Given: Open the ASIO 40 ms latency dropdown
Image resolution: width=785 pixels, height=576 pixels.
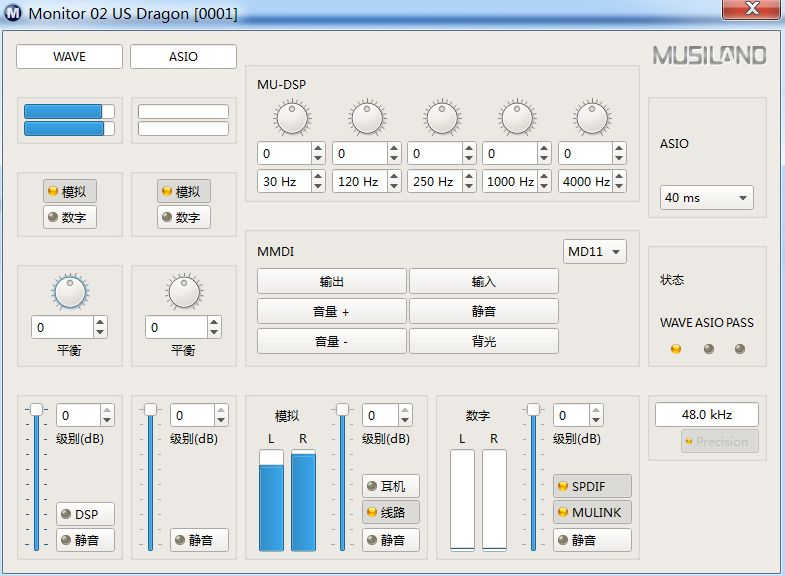Looking at the screenshot, I should tap(706, 198).
